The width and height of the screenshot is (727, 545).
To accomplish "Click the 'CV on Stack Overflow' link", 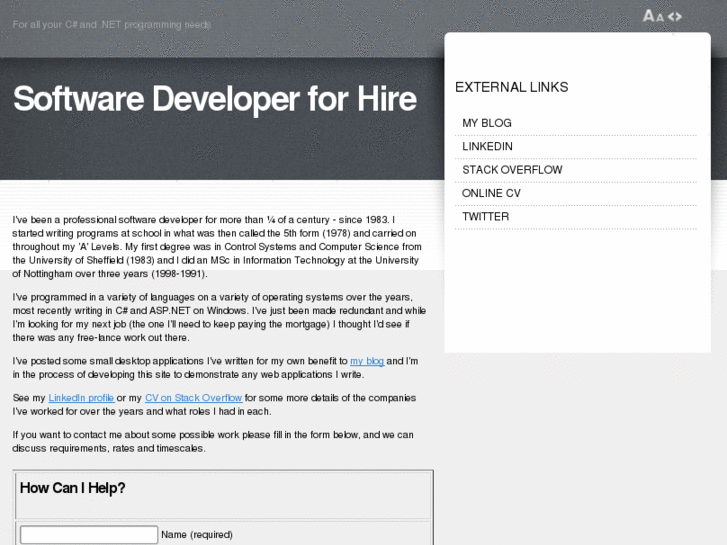I will coord(193,398).
